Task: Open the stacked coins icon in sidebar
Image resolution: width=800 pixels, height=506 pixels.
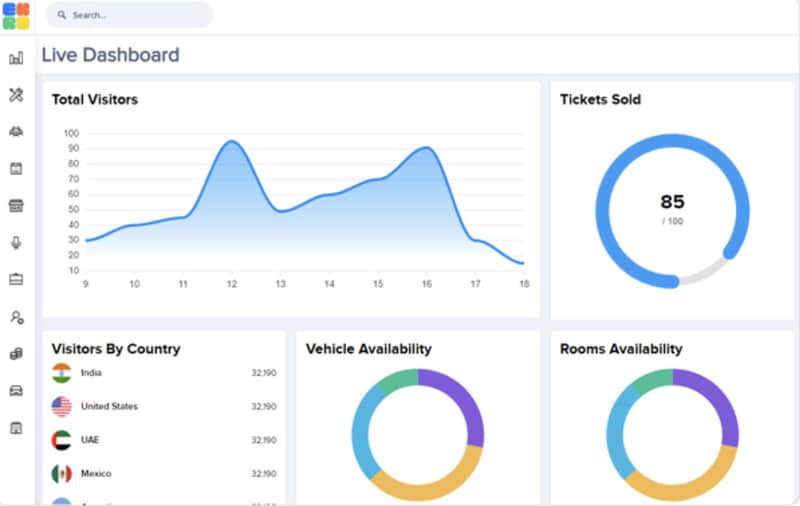Action: coord(16,354)
